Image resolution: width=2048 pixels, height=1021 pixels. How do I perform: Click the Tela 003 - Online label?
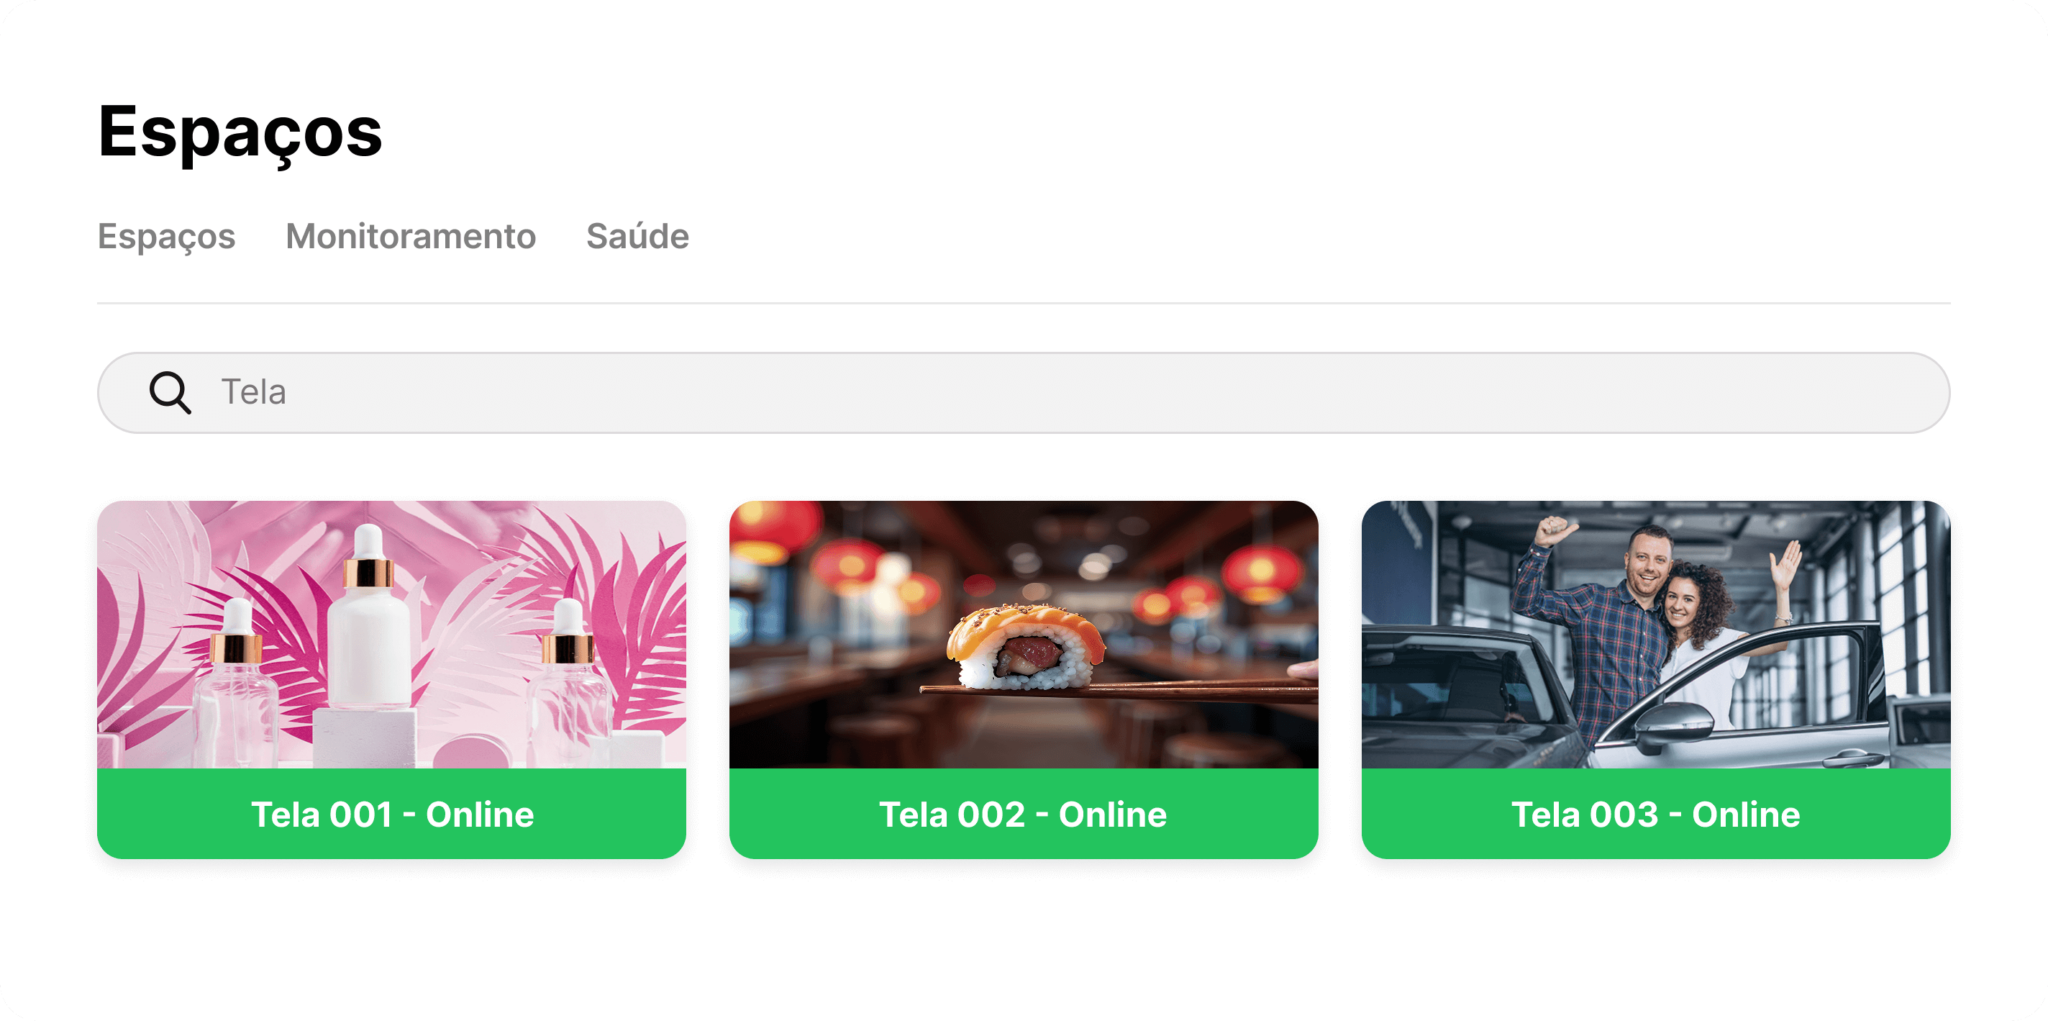[x=1655, y=814]
